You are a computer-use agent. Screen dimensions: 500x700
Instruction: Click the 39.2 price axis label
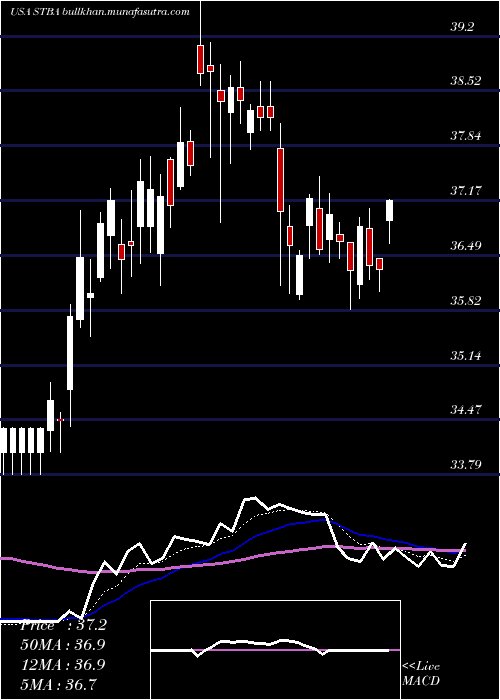[x=462, y=27]
